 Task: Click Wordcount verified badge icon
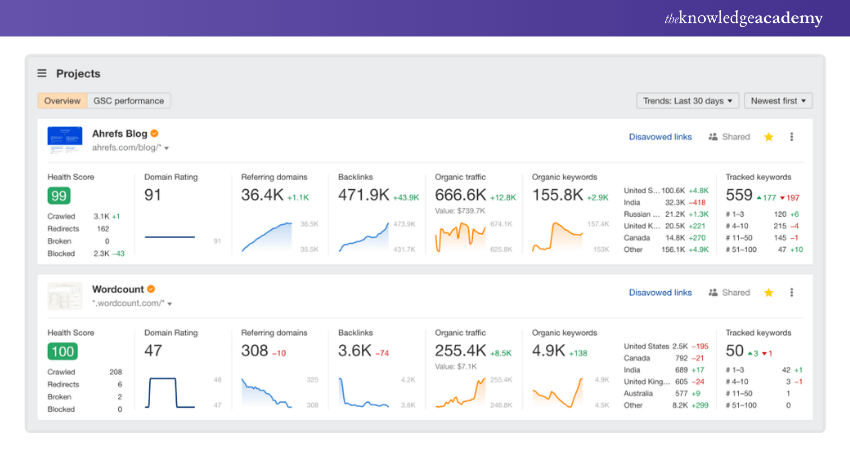coord(151,289)
